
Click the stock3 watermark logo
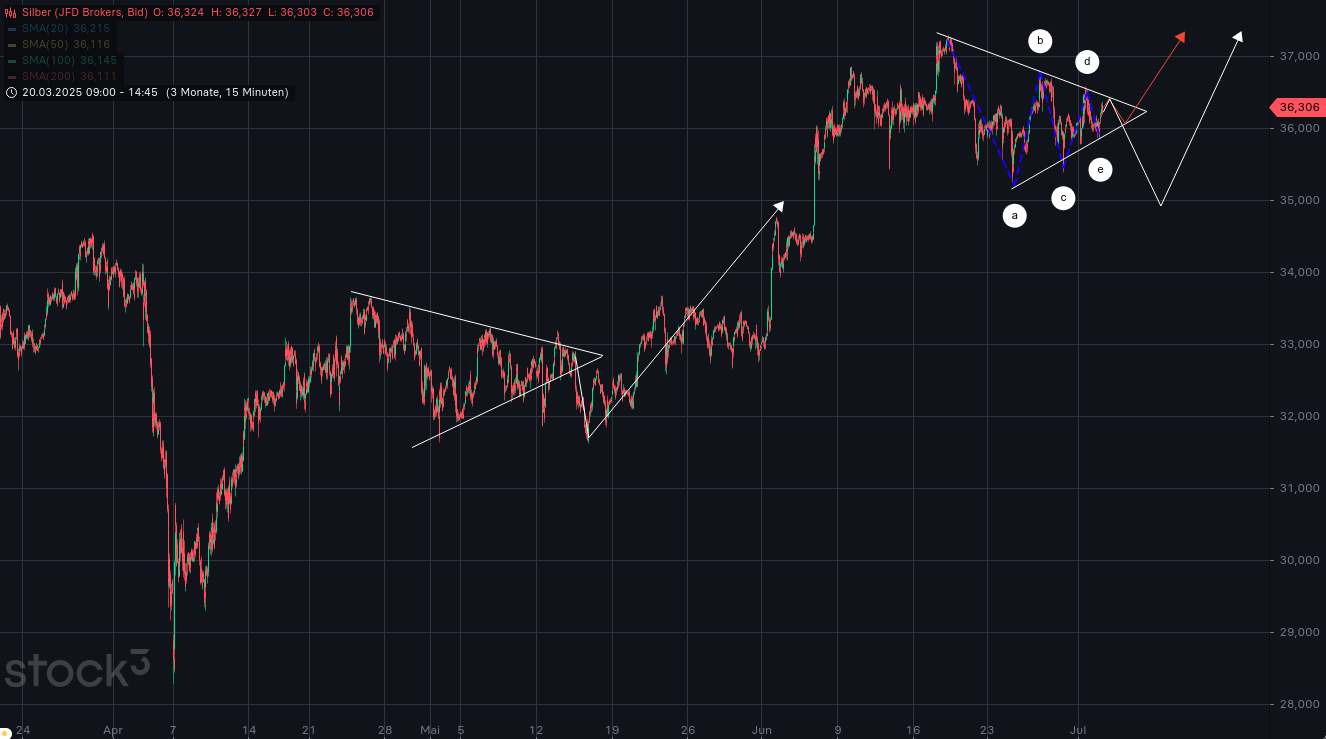[76, 669]
